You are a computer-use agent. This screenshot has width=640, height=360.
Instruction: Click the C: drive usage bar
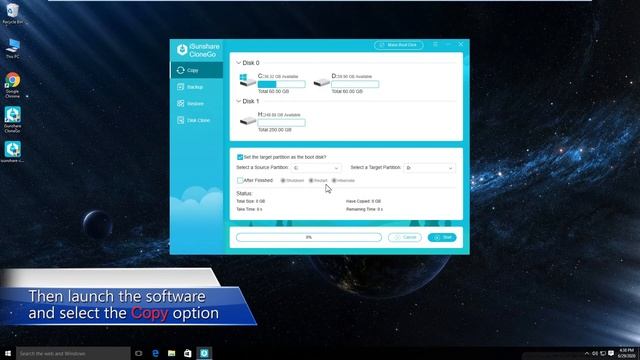(x=282, y=84)
